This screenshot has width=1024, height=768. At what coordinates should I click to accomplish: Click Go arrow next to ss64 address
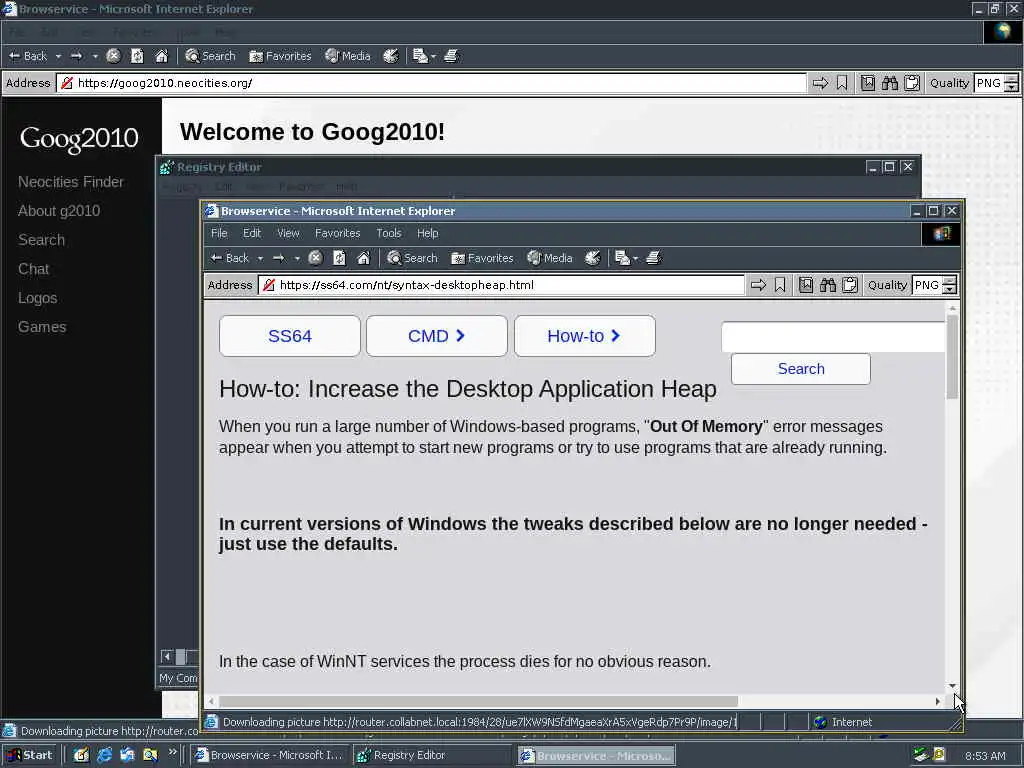tap(758, 285)
